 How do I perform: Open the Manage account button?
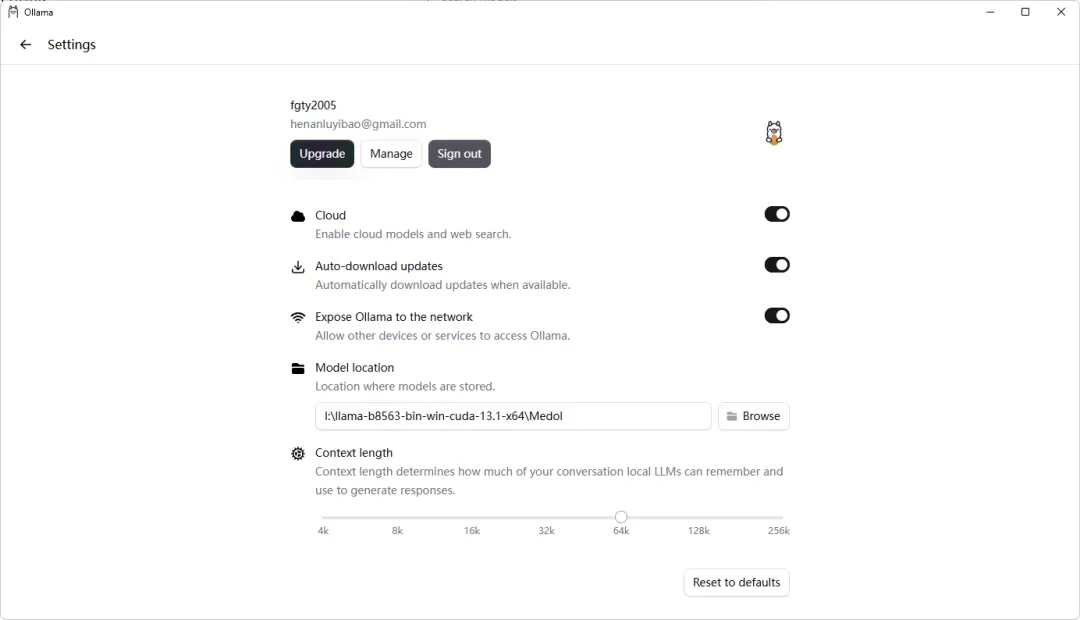pyautogui.click(x=391, y=154)
